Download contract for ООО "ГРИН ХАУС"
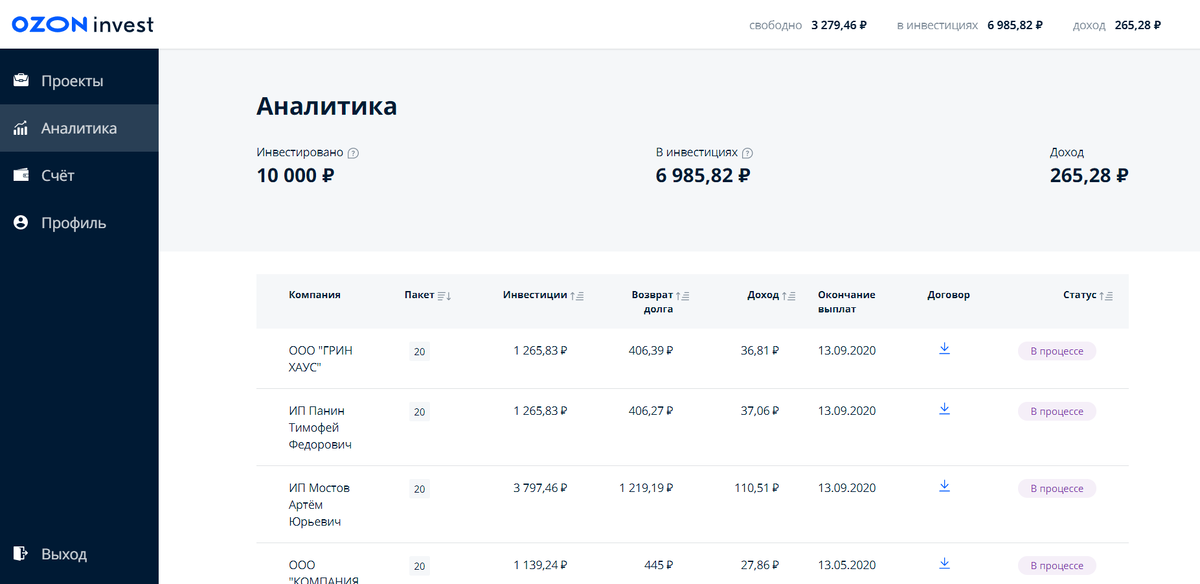This screenshot has height=584, width=1200. (944, 350)
